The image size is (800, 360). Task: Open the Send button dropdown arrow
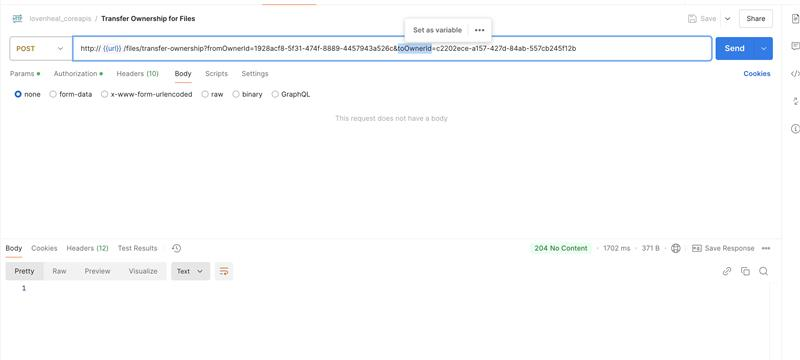763,48
